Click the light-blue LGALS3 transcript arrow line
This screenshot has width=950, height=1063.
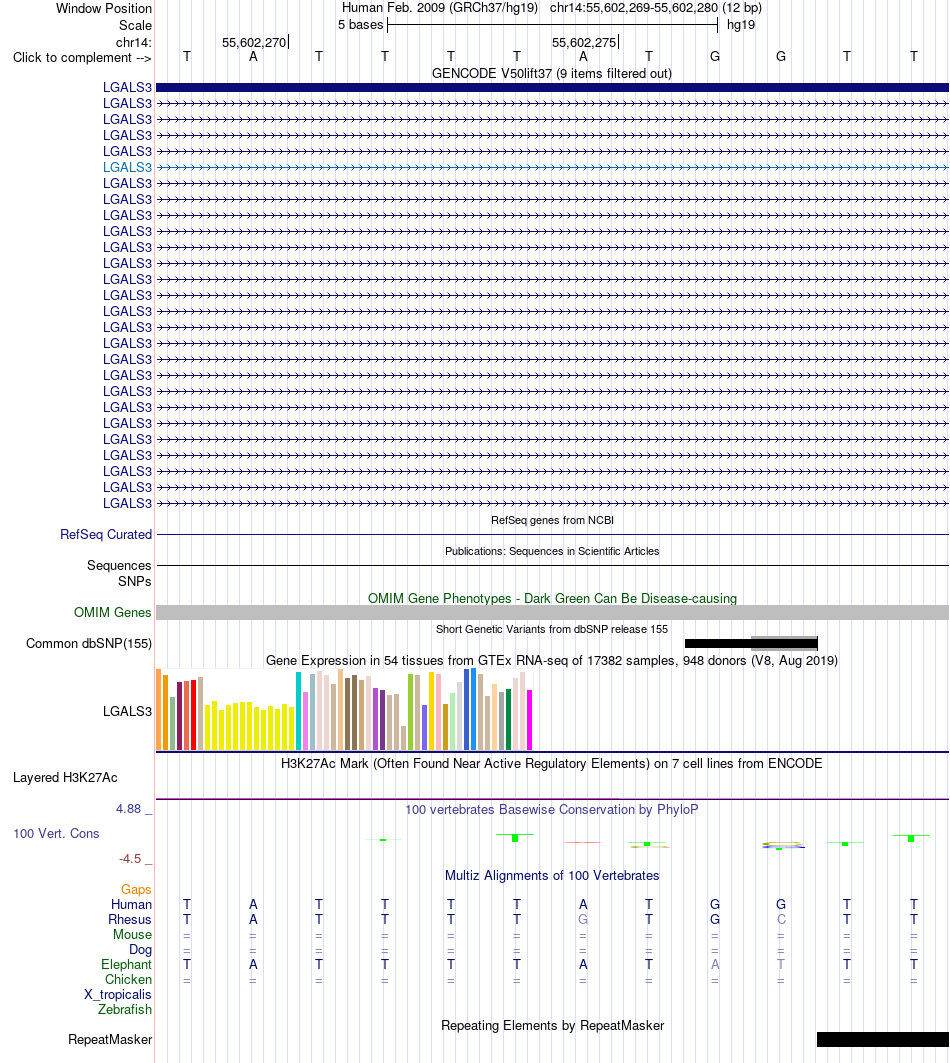pos(552,167)
